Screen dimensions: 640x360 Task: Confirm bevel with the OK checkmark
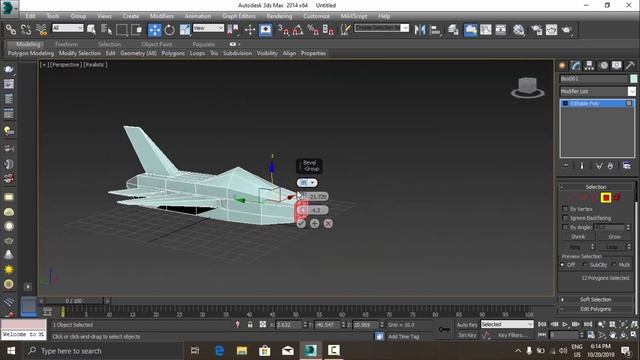pyautogui.click(x=301, y=223)
